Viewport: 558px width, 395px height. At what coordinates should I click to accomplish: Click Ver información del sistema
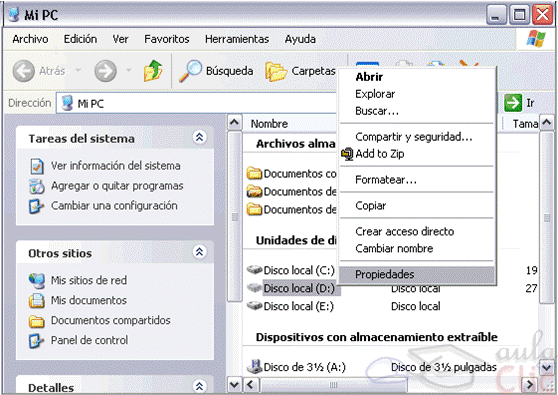click(116, 166)
